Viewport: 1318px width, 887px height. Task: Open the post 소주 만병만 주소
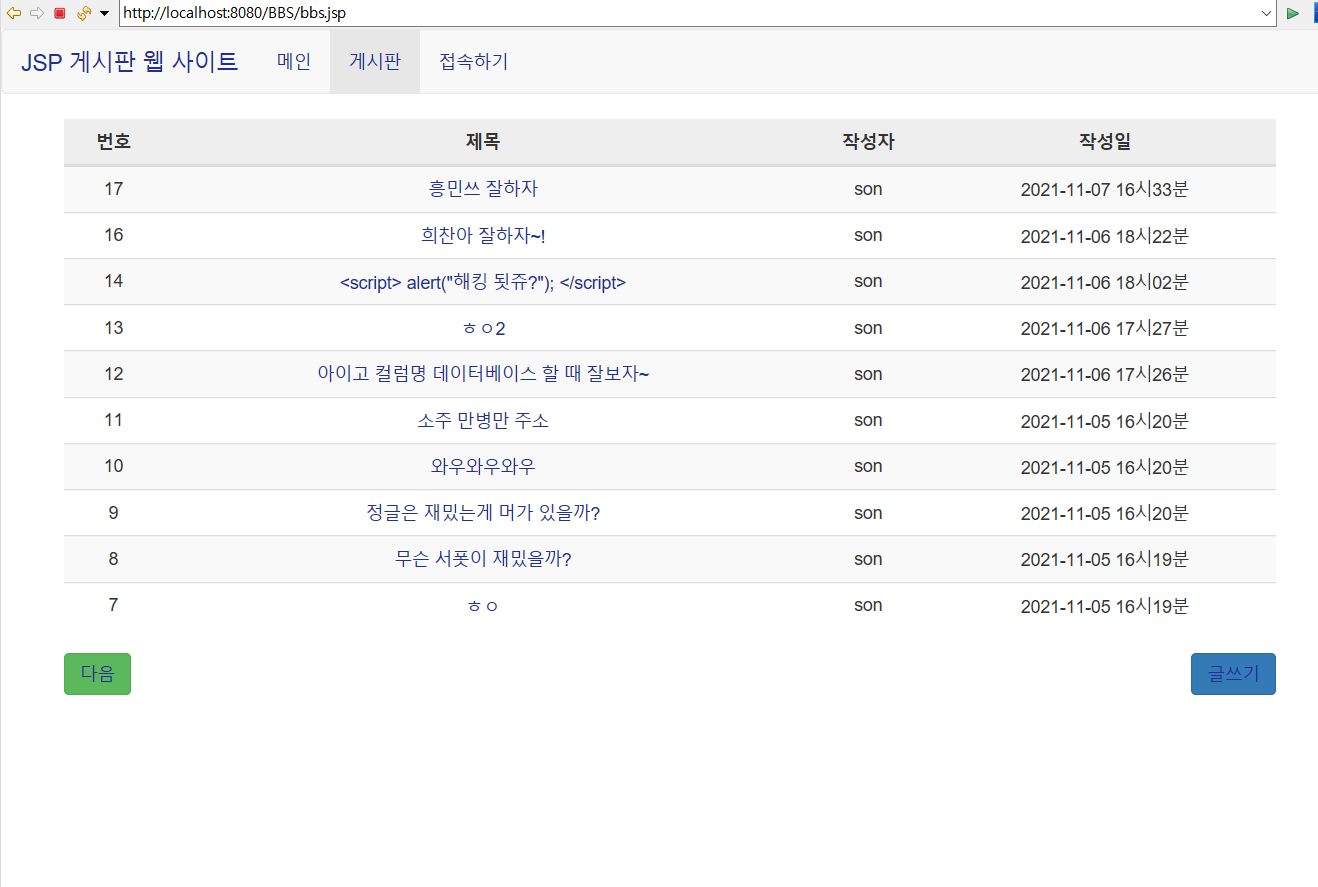pyautogui.click(x=484, y=420)
